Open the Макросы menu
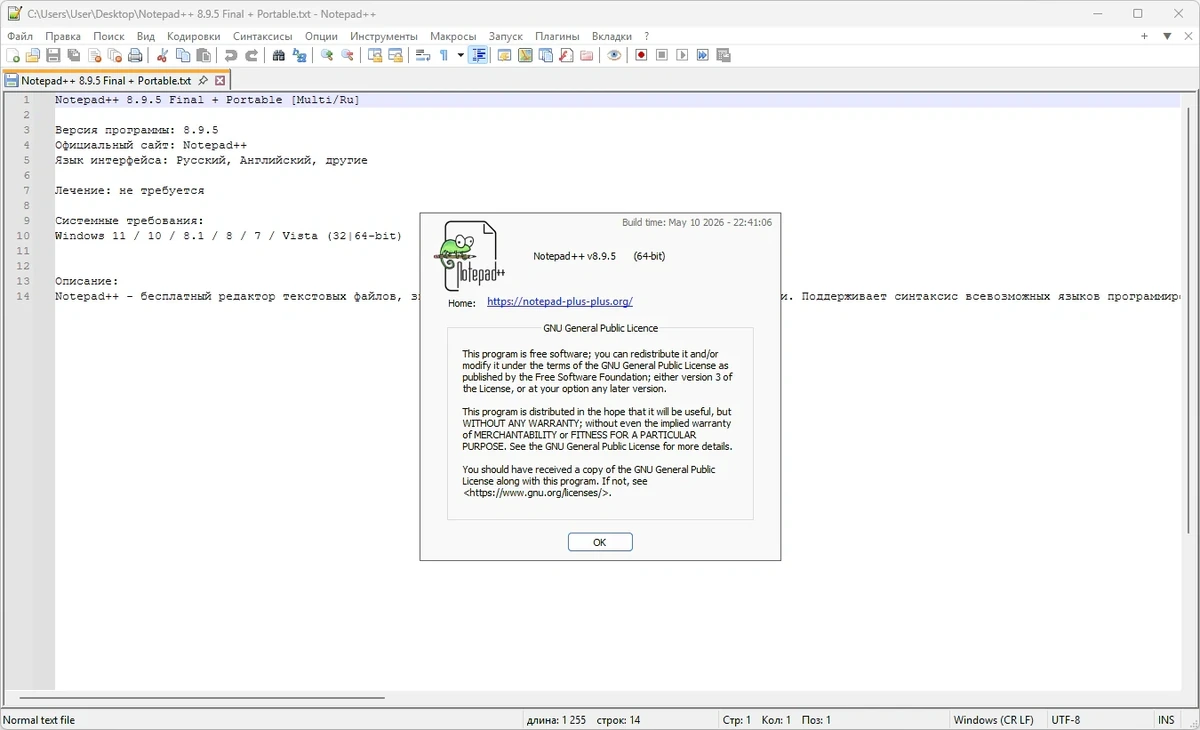Screen dimensions: 1200x730 coord(453,36)
